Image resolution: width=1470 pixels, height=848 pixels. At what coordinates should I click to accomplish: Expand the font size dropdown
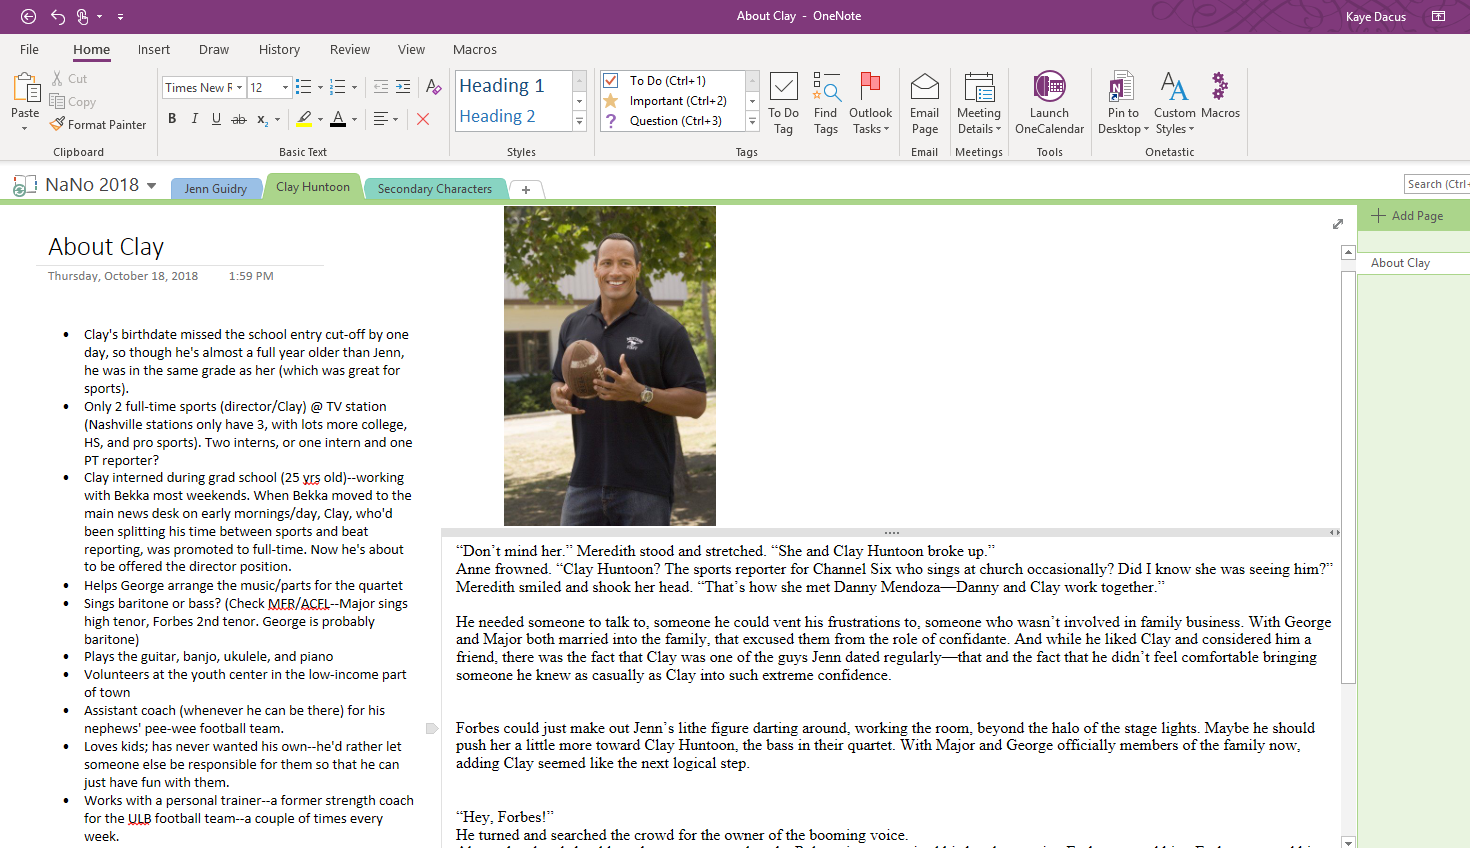click(x=285, y=88)
